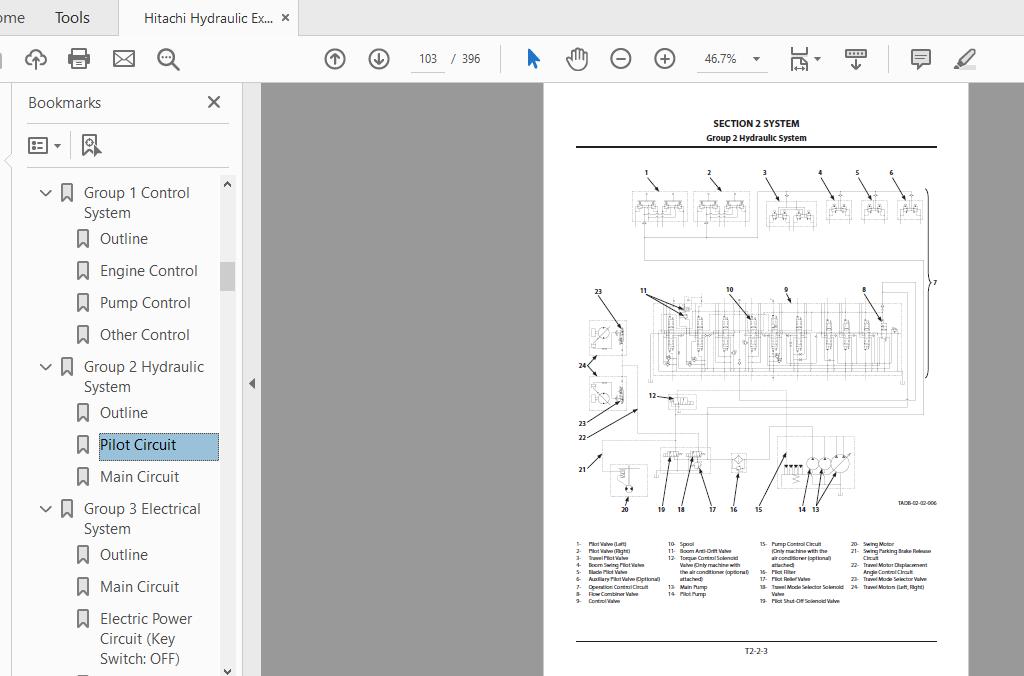This screenshot has height=676, width=1024.
Task: Collapse the Group 1 Control System bookmark
Action: [x=45, y=193]
